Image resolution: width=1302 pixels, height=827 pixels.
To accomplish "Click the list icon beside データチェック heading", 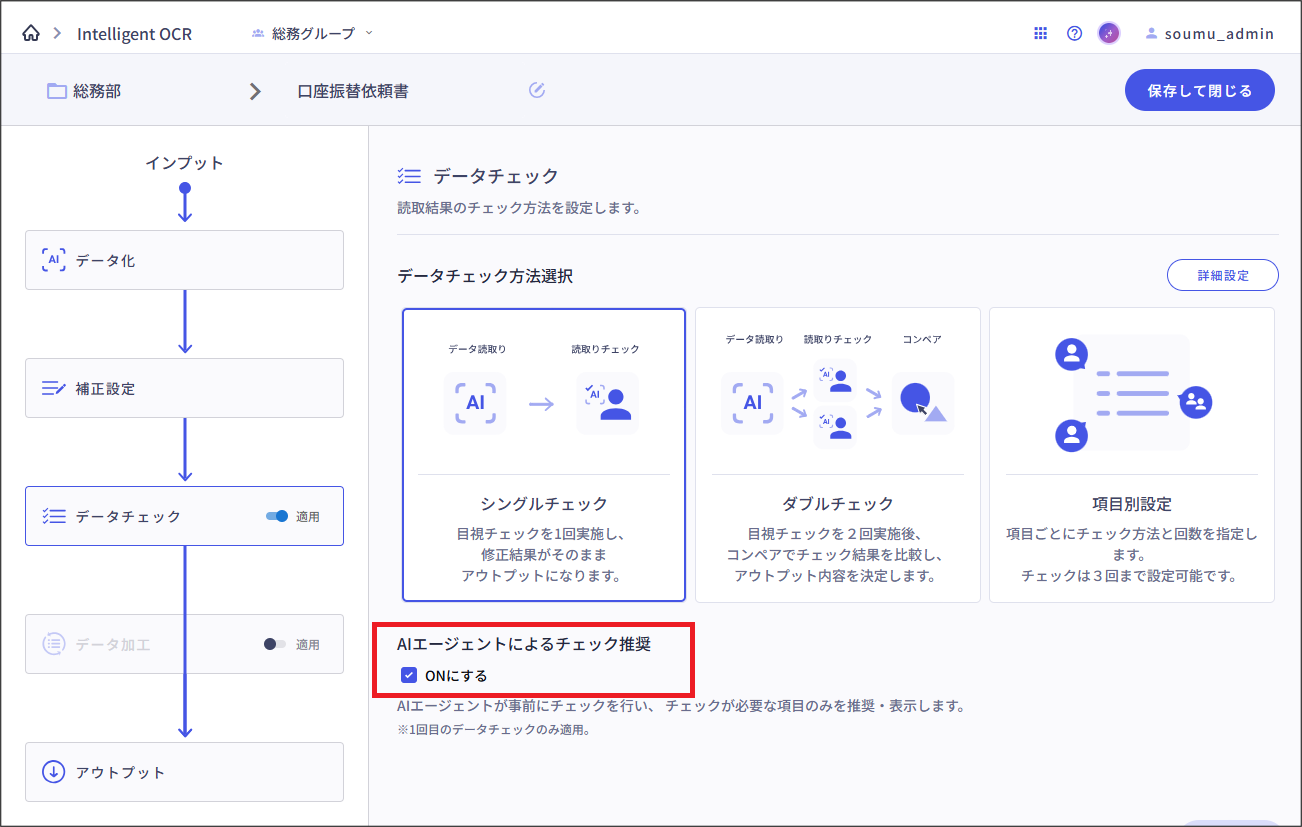I will 408,175.
